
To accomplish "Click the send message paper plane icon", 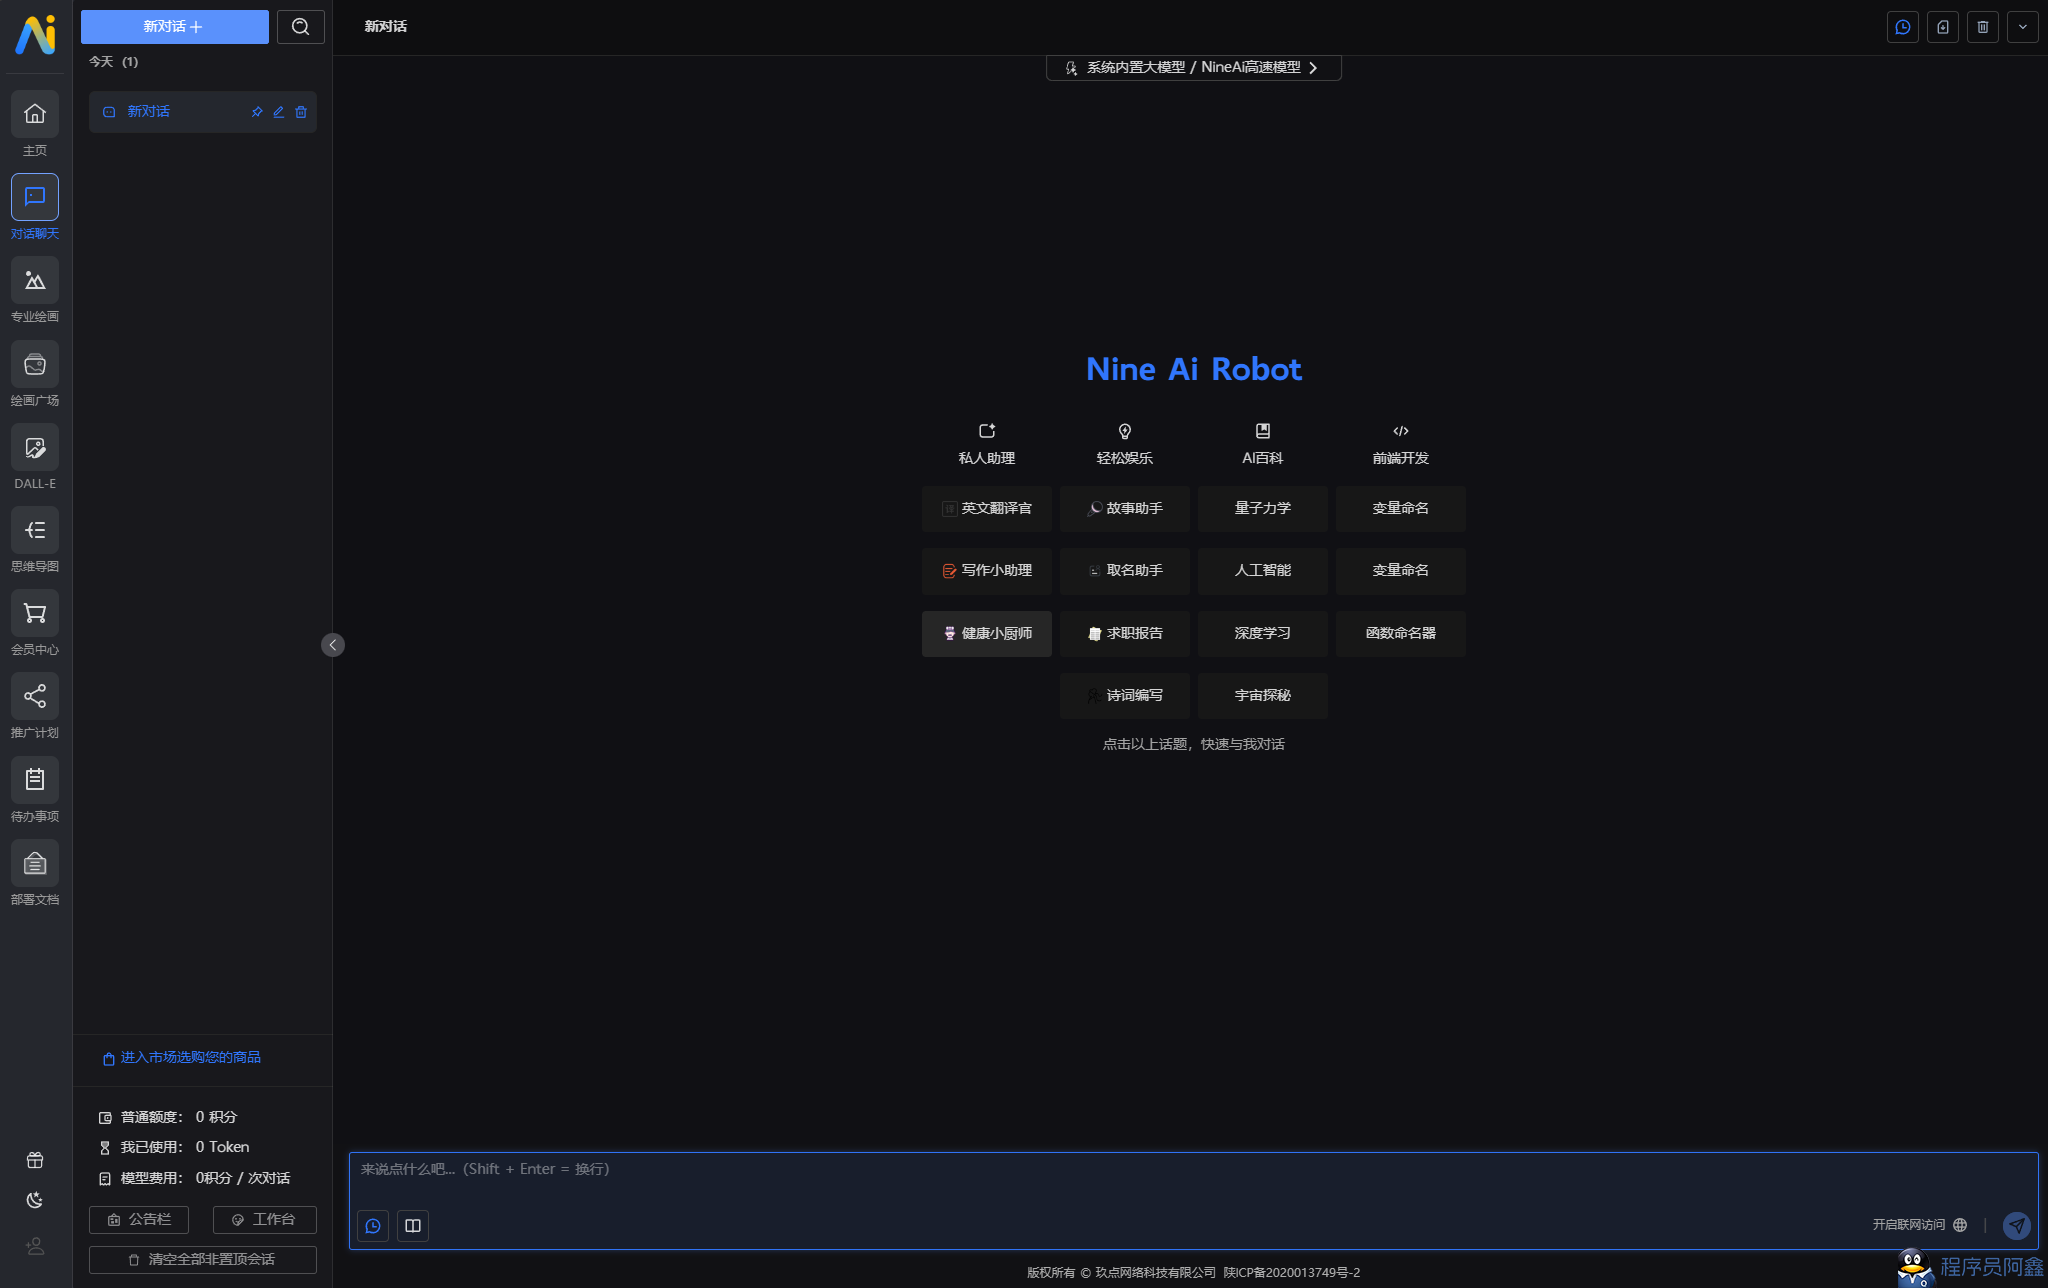I will pos(2016,1225).
